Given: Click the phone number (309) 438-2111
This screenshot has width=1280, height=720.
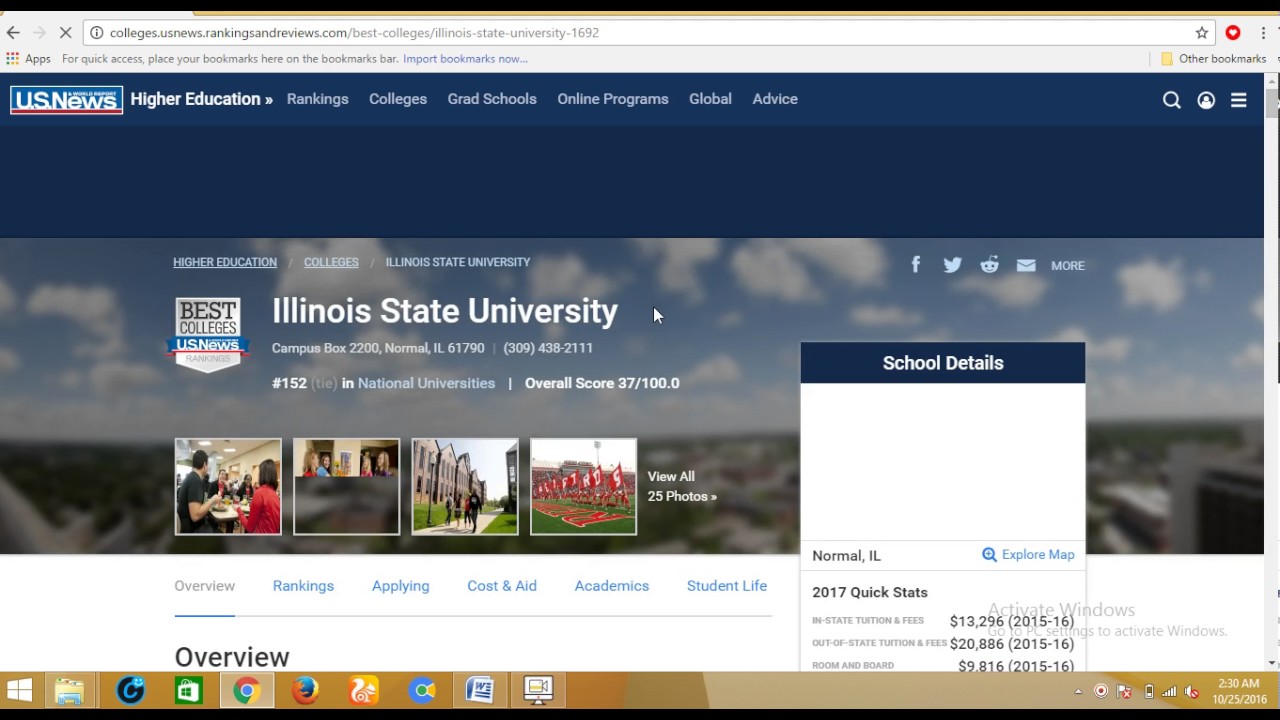Looking at the screenshot, I should tap(548, 348).
